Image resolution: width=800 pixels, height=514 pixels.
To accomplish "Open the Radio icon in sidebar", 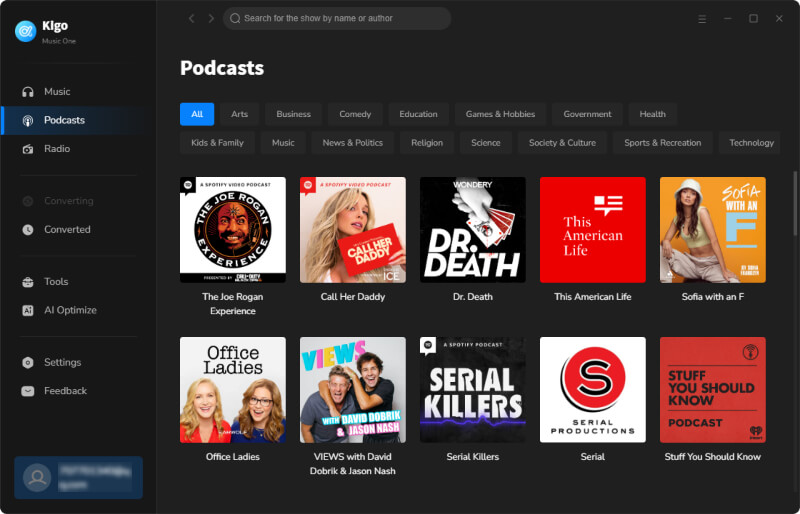I will click(x=28, y=149).
